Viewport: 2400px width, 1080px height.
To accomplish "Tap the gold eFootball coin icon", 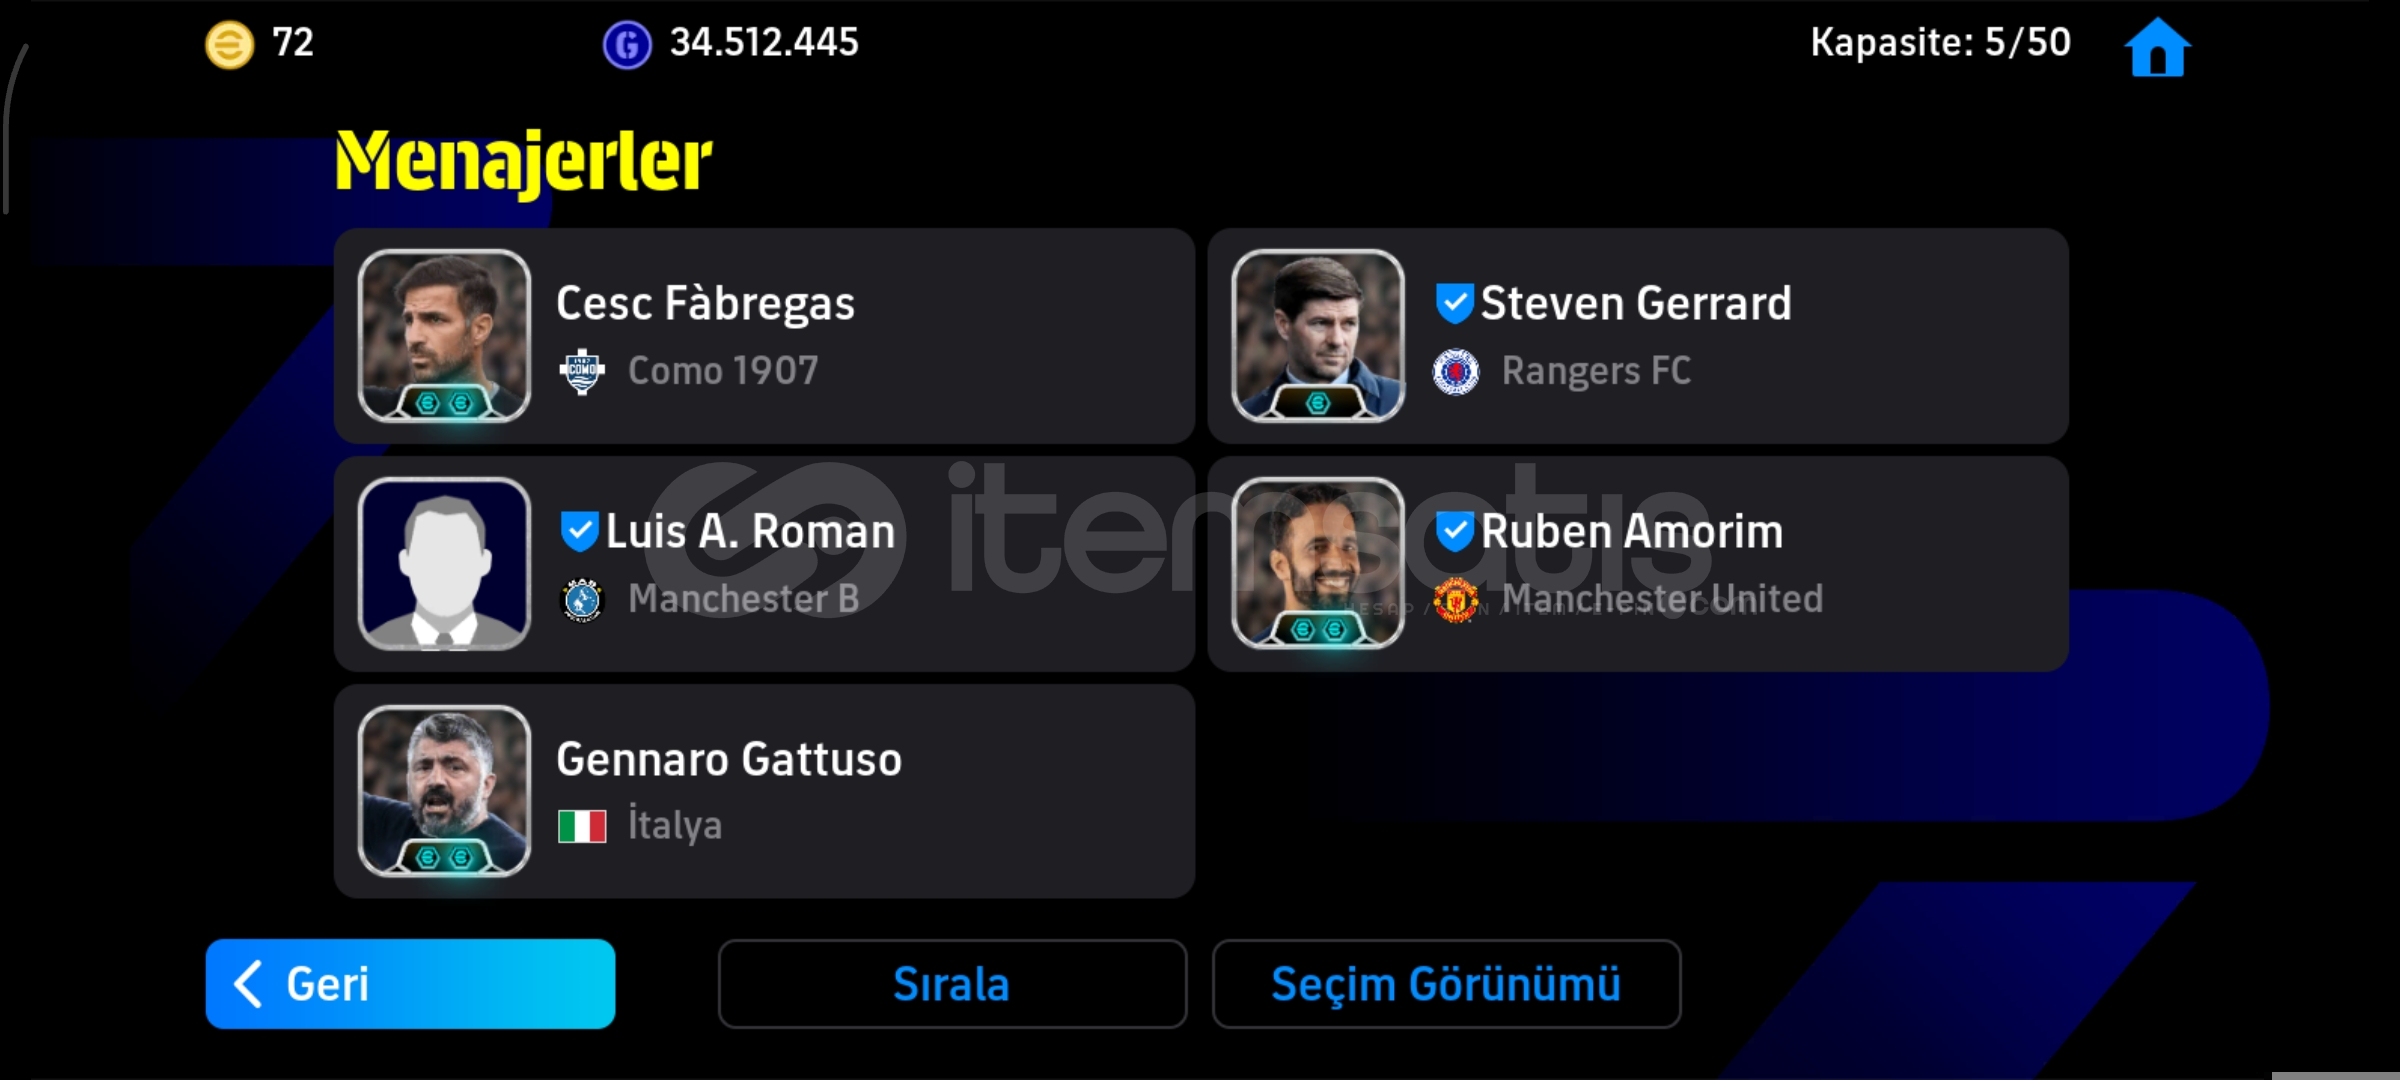I will pos(229,45).
